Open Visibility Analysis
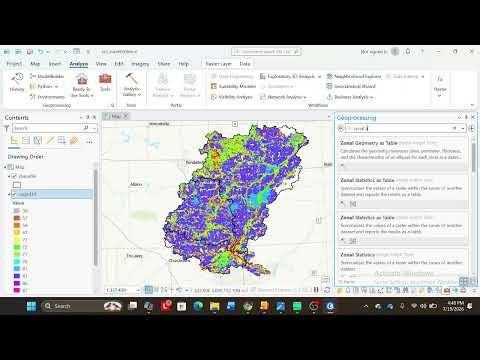This screenshot has height=360, width=480. 232,97
